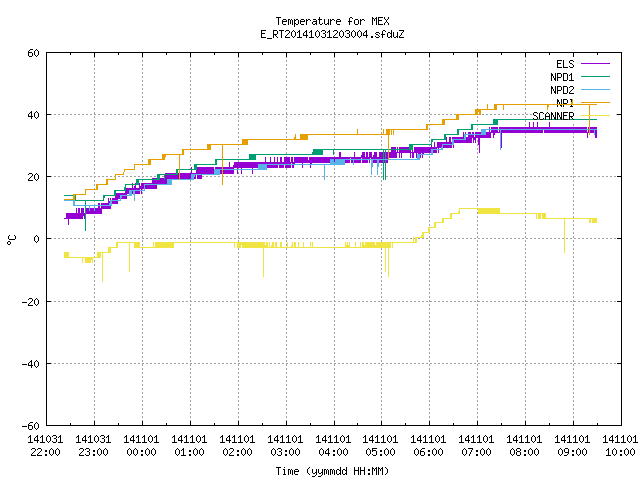
Task: Click the x-axis tick 141101 10:00
Action: click(x=620, y=446)
